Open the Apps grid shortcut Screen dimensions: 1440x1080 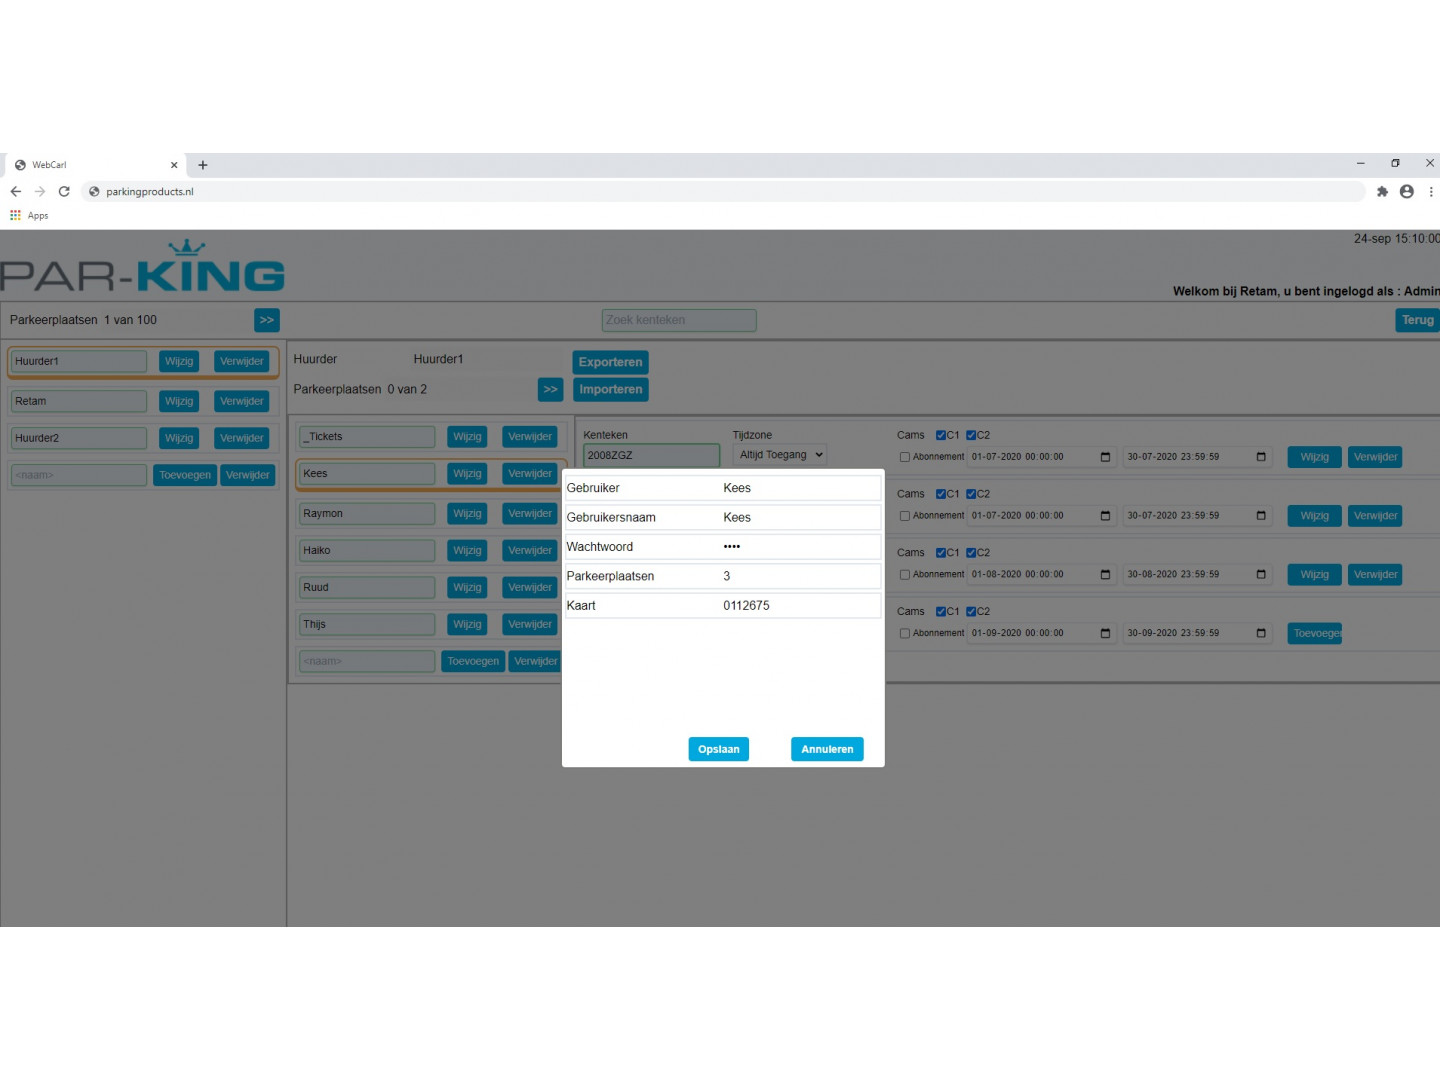tap(29, 216)
